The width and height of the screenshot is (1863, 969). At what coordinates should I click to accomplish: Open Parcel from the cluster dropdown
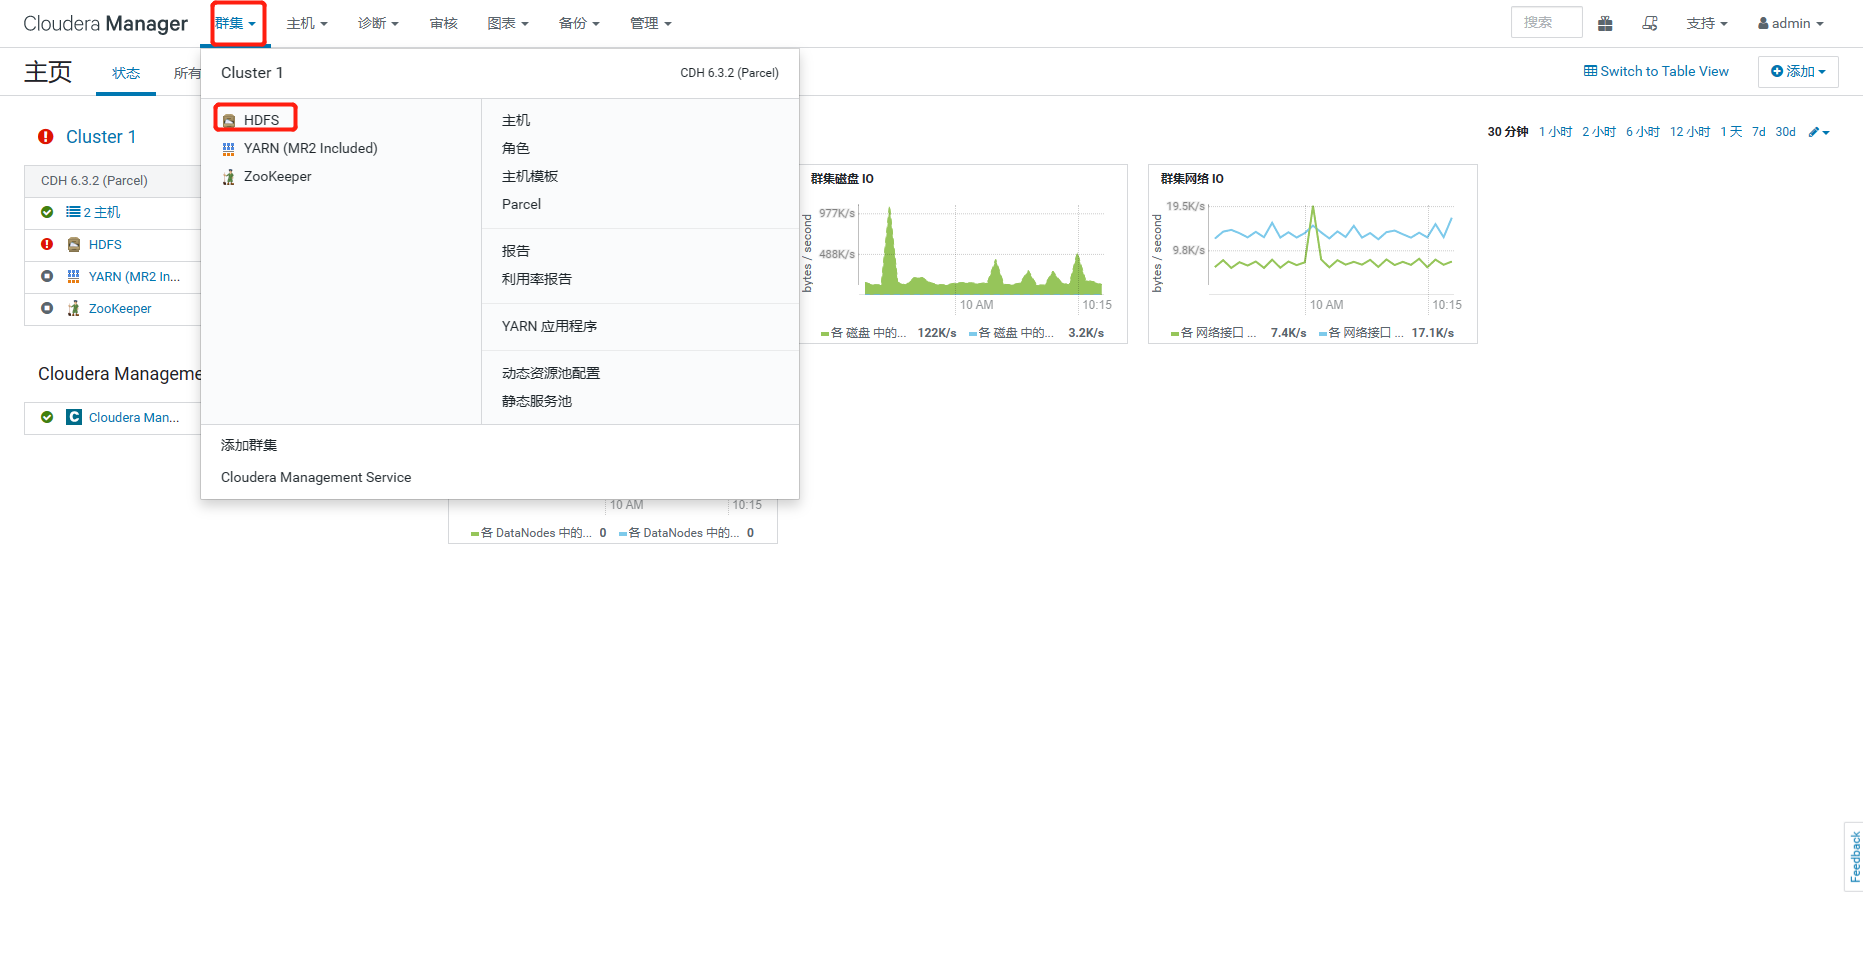[521, 205]
